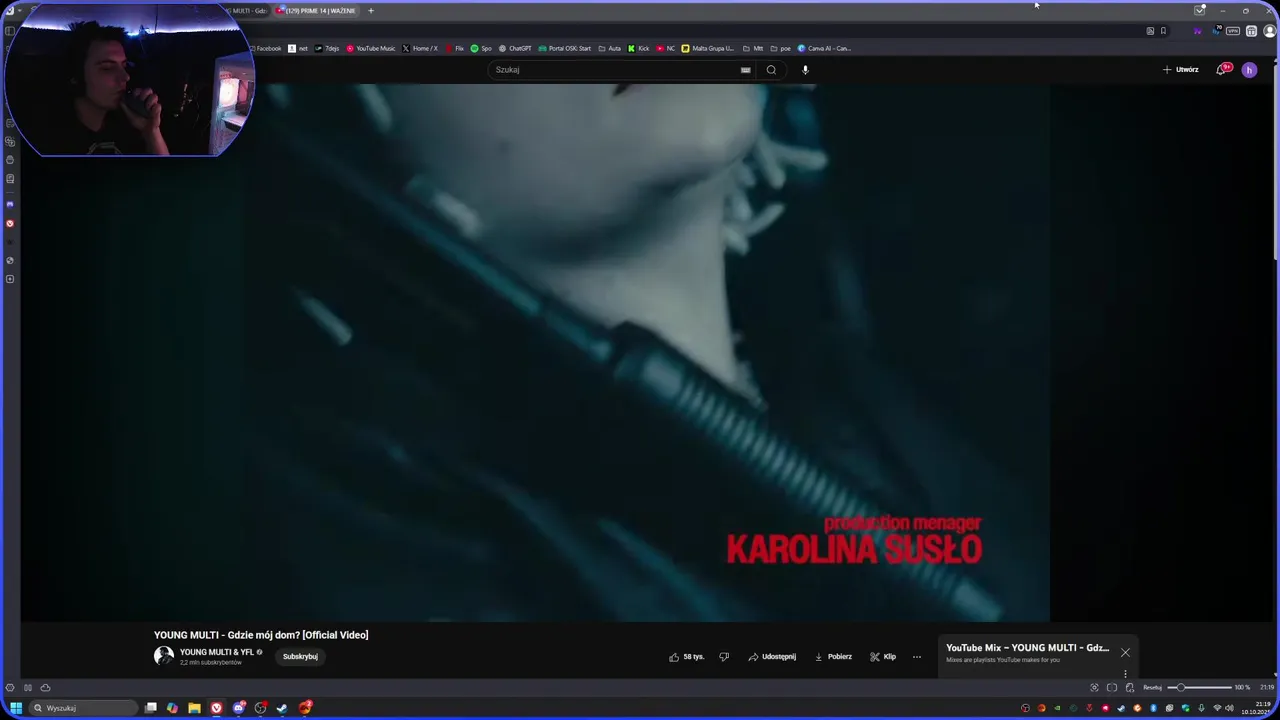Open Vivaldi browser on the taskbar

coord(216,708)
